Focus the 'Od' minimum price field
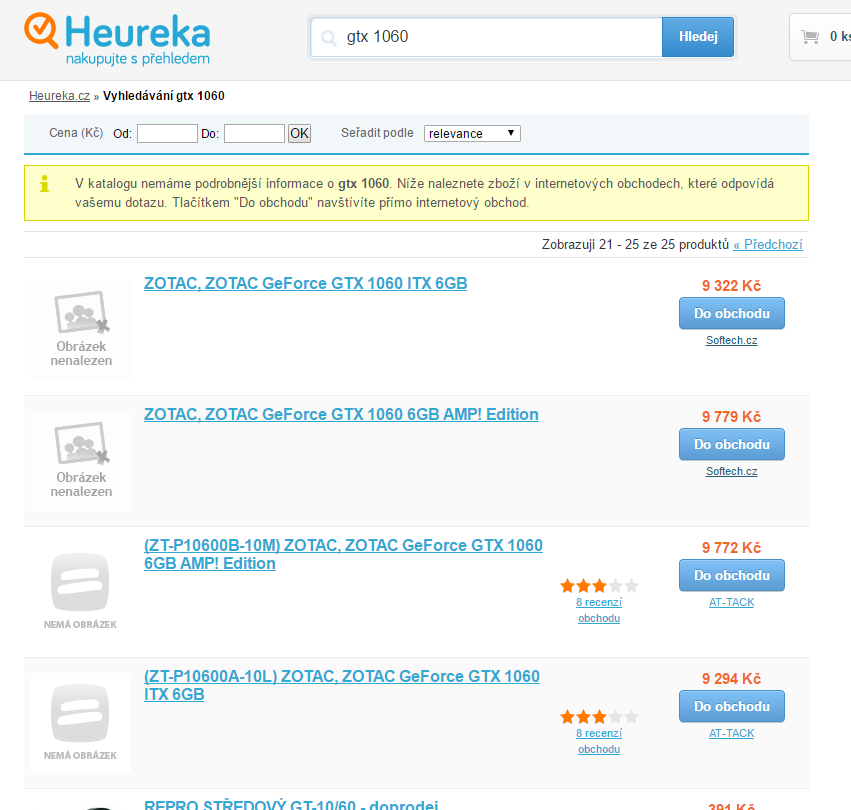This screenshot has width=851, height=810. (167, 133)
